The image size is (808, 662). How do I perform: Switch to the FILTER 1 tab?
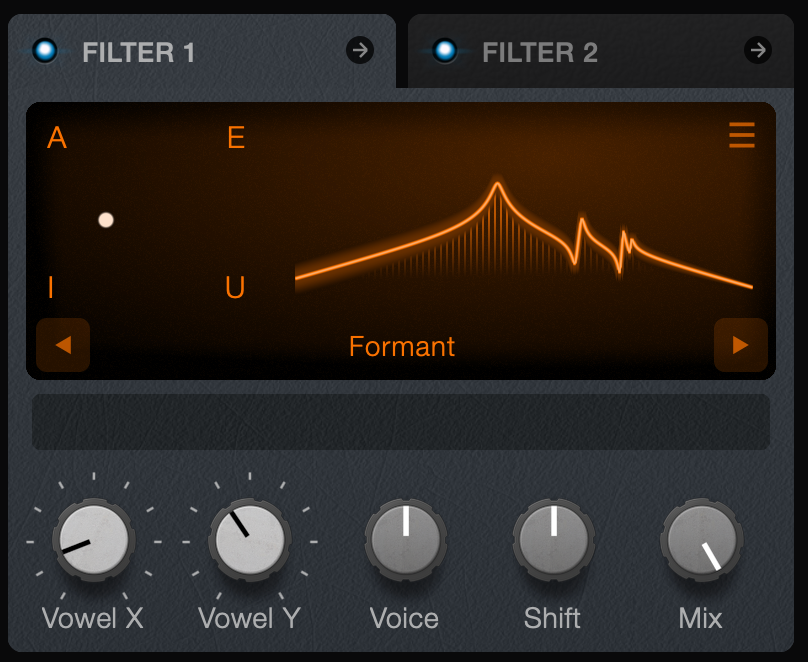click(139, 52)
